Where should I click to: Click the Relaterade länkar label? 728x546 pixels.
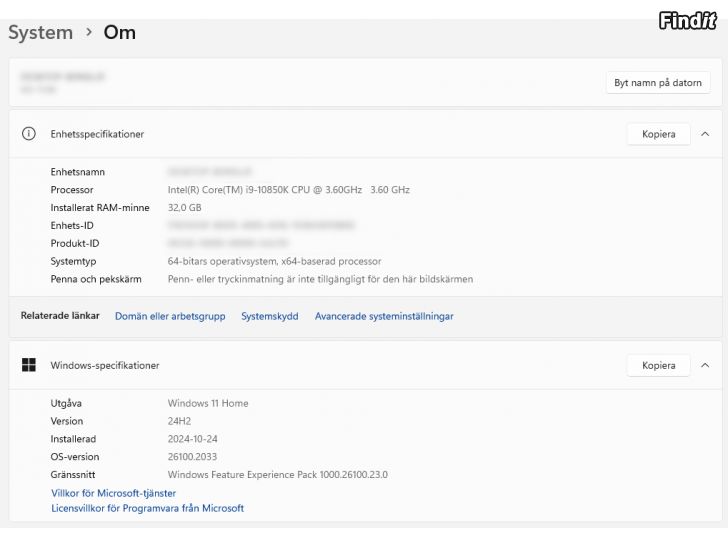tap(60, 316)
